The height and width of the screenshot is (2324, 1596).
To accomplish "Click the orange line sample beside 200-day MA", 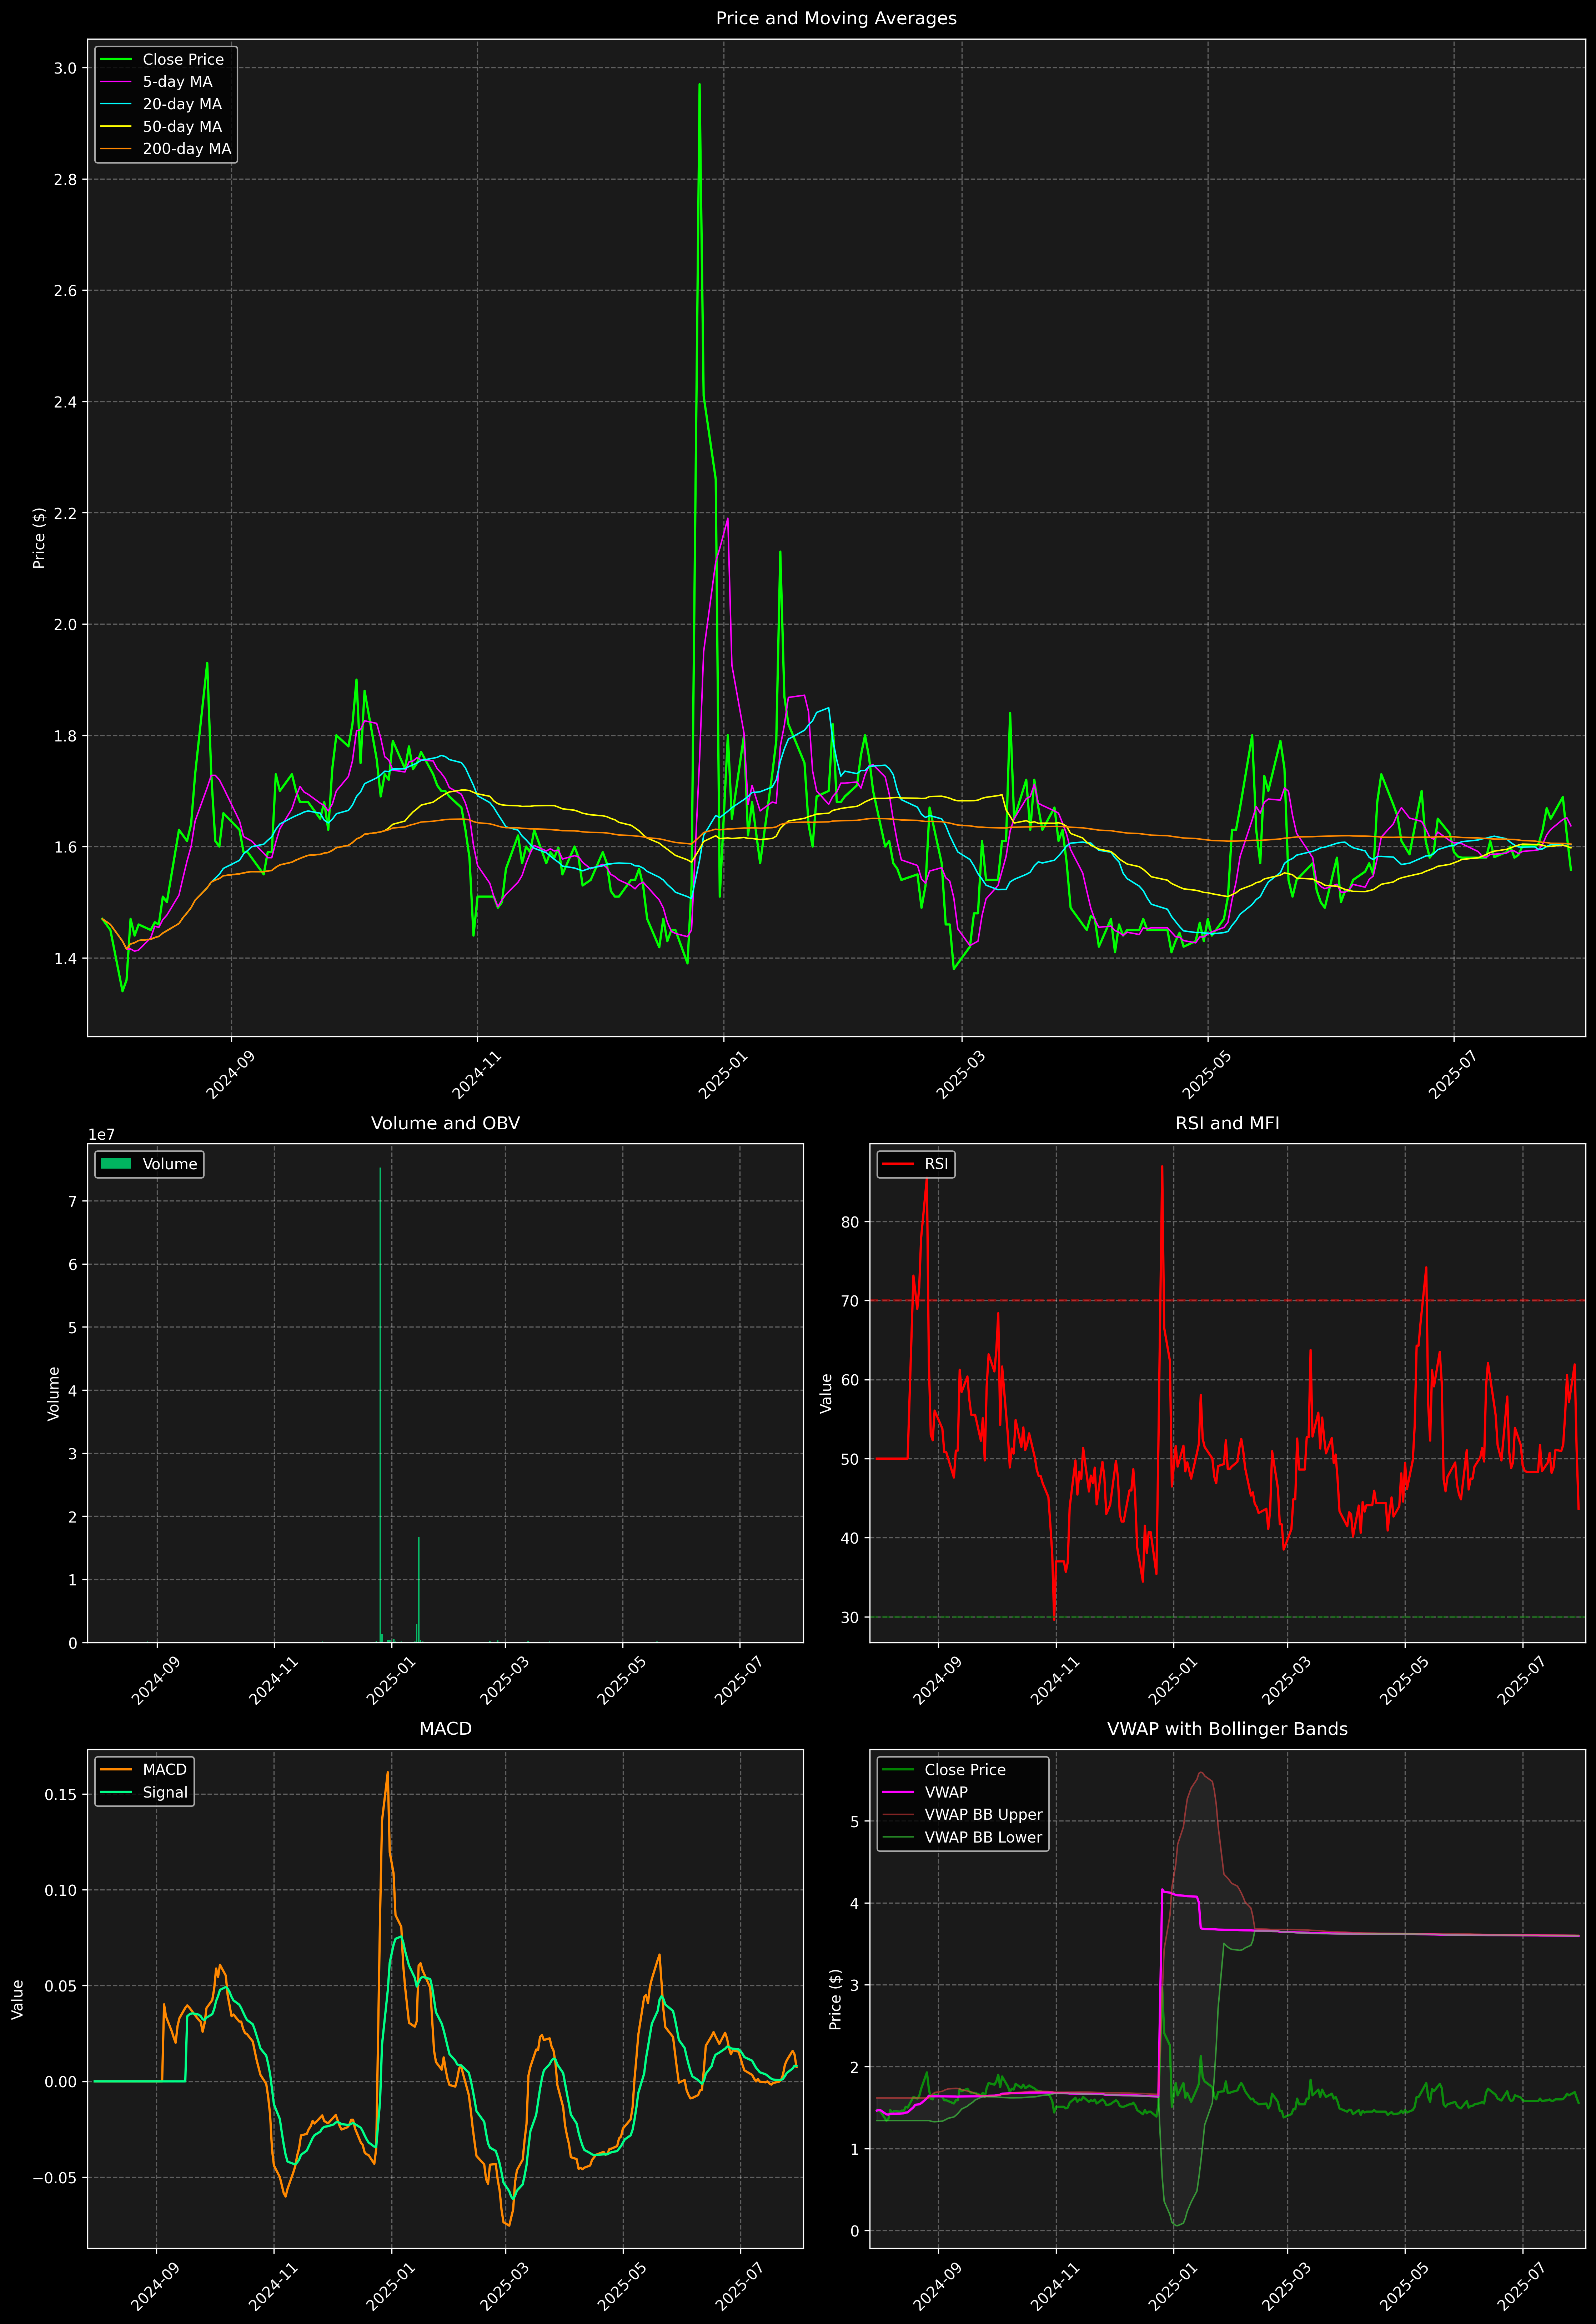I will tap(116, 149).
